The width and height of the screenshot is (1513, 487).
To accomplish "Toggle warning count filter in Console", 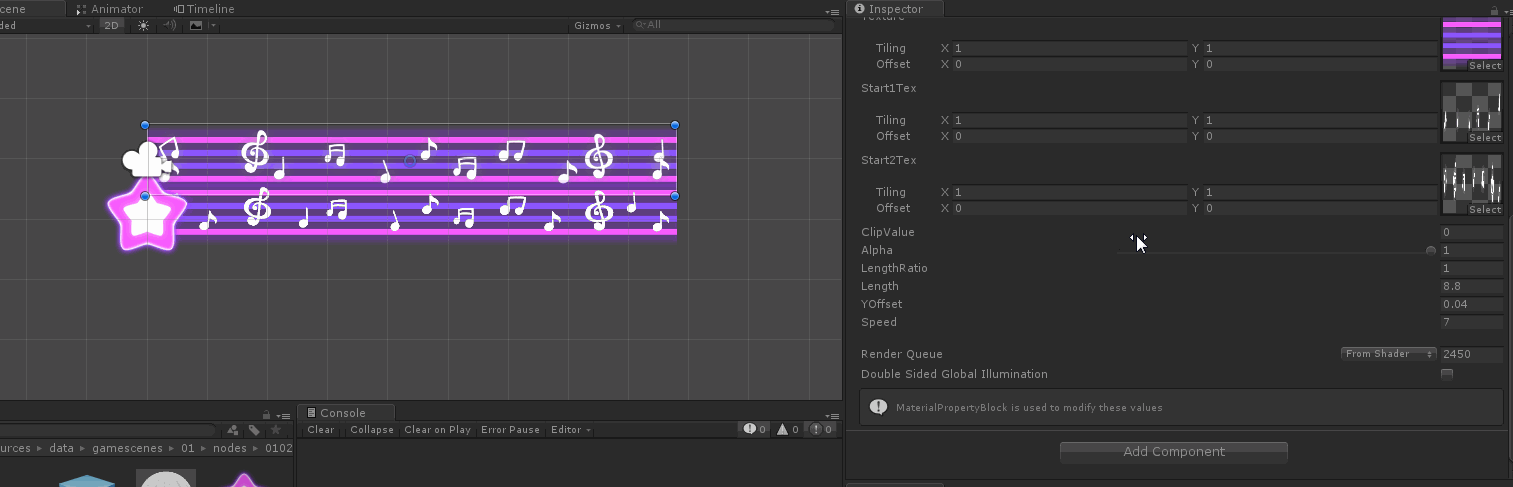I will 786,430.
